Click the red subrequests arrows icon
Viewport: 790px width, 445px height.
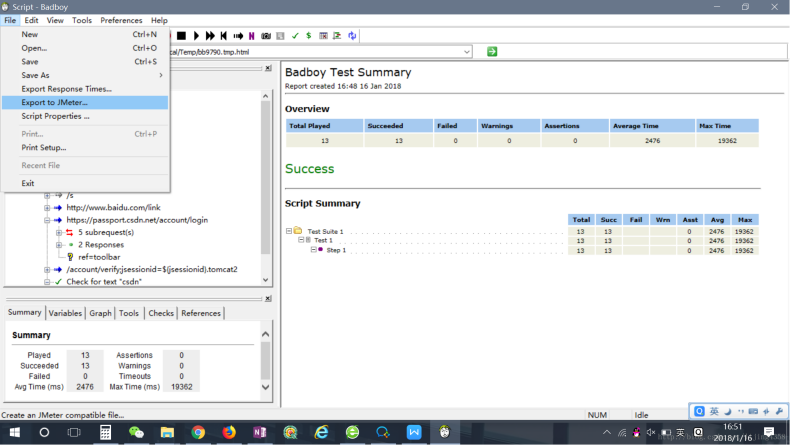[70, 232]
